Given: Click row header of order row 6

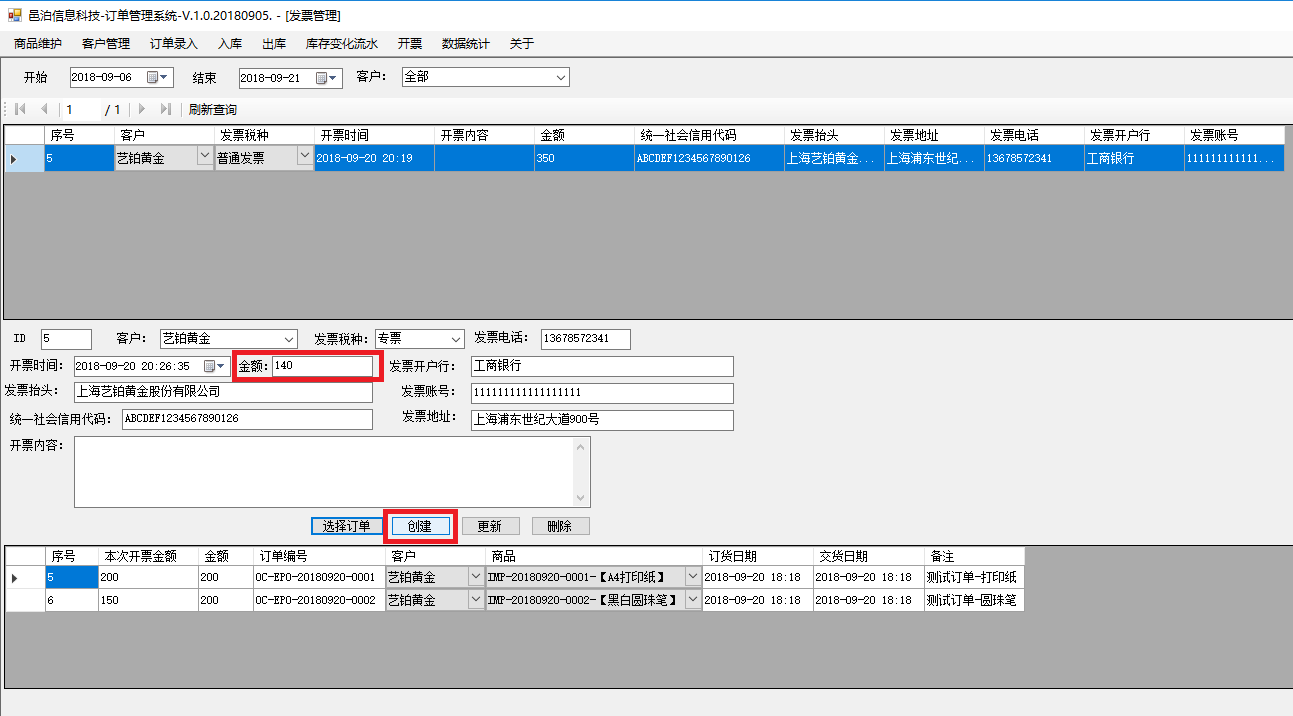Looking at the screenshot, I should tap(25, 600).
